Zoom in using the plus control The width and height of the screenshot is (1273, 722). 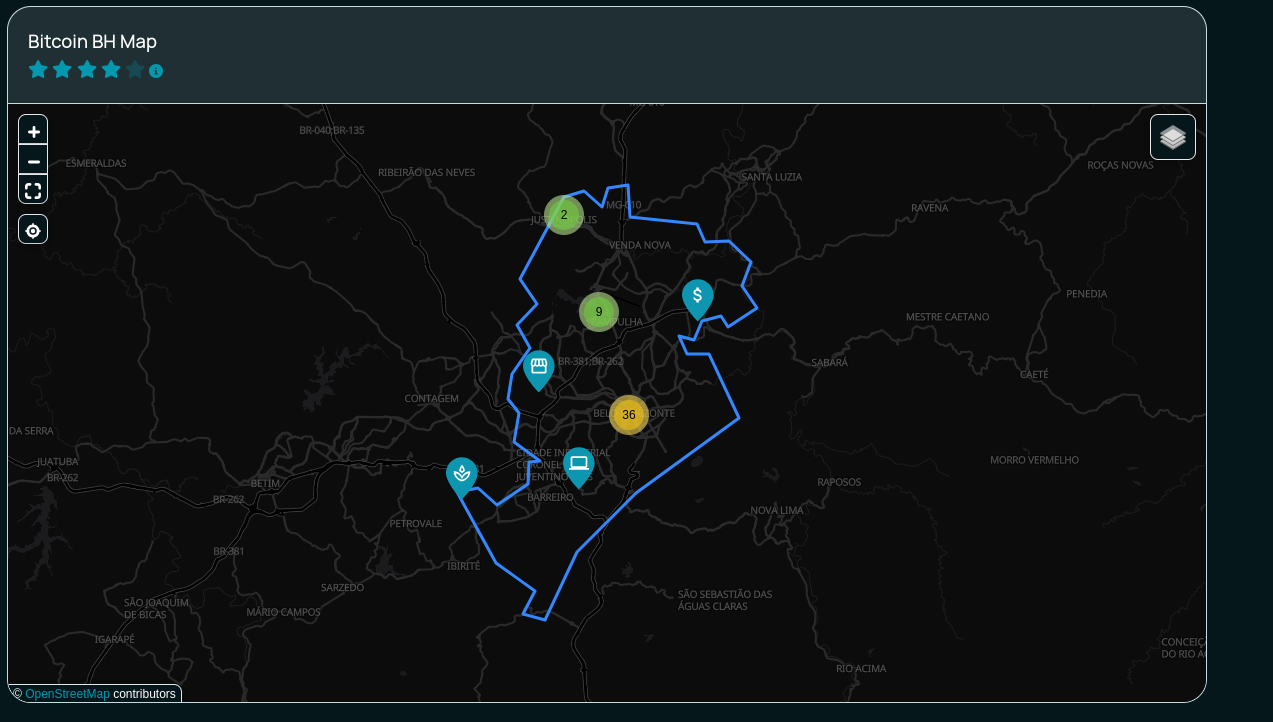[32, 129]
